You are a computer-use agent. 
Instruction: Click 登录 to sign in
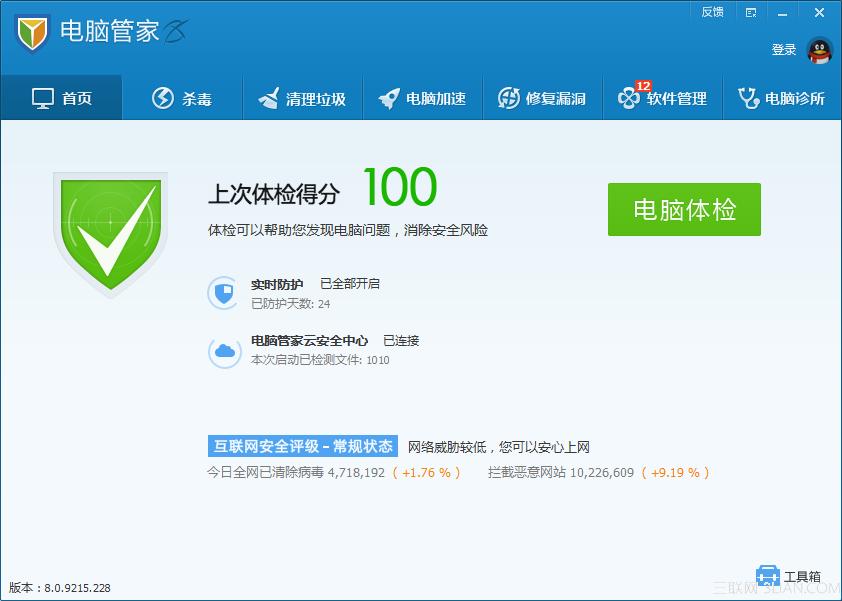[x=786, y=49]
